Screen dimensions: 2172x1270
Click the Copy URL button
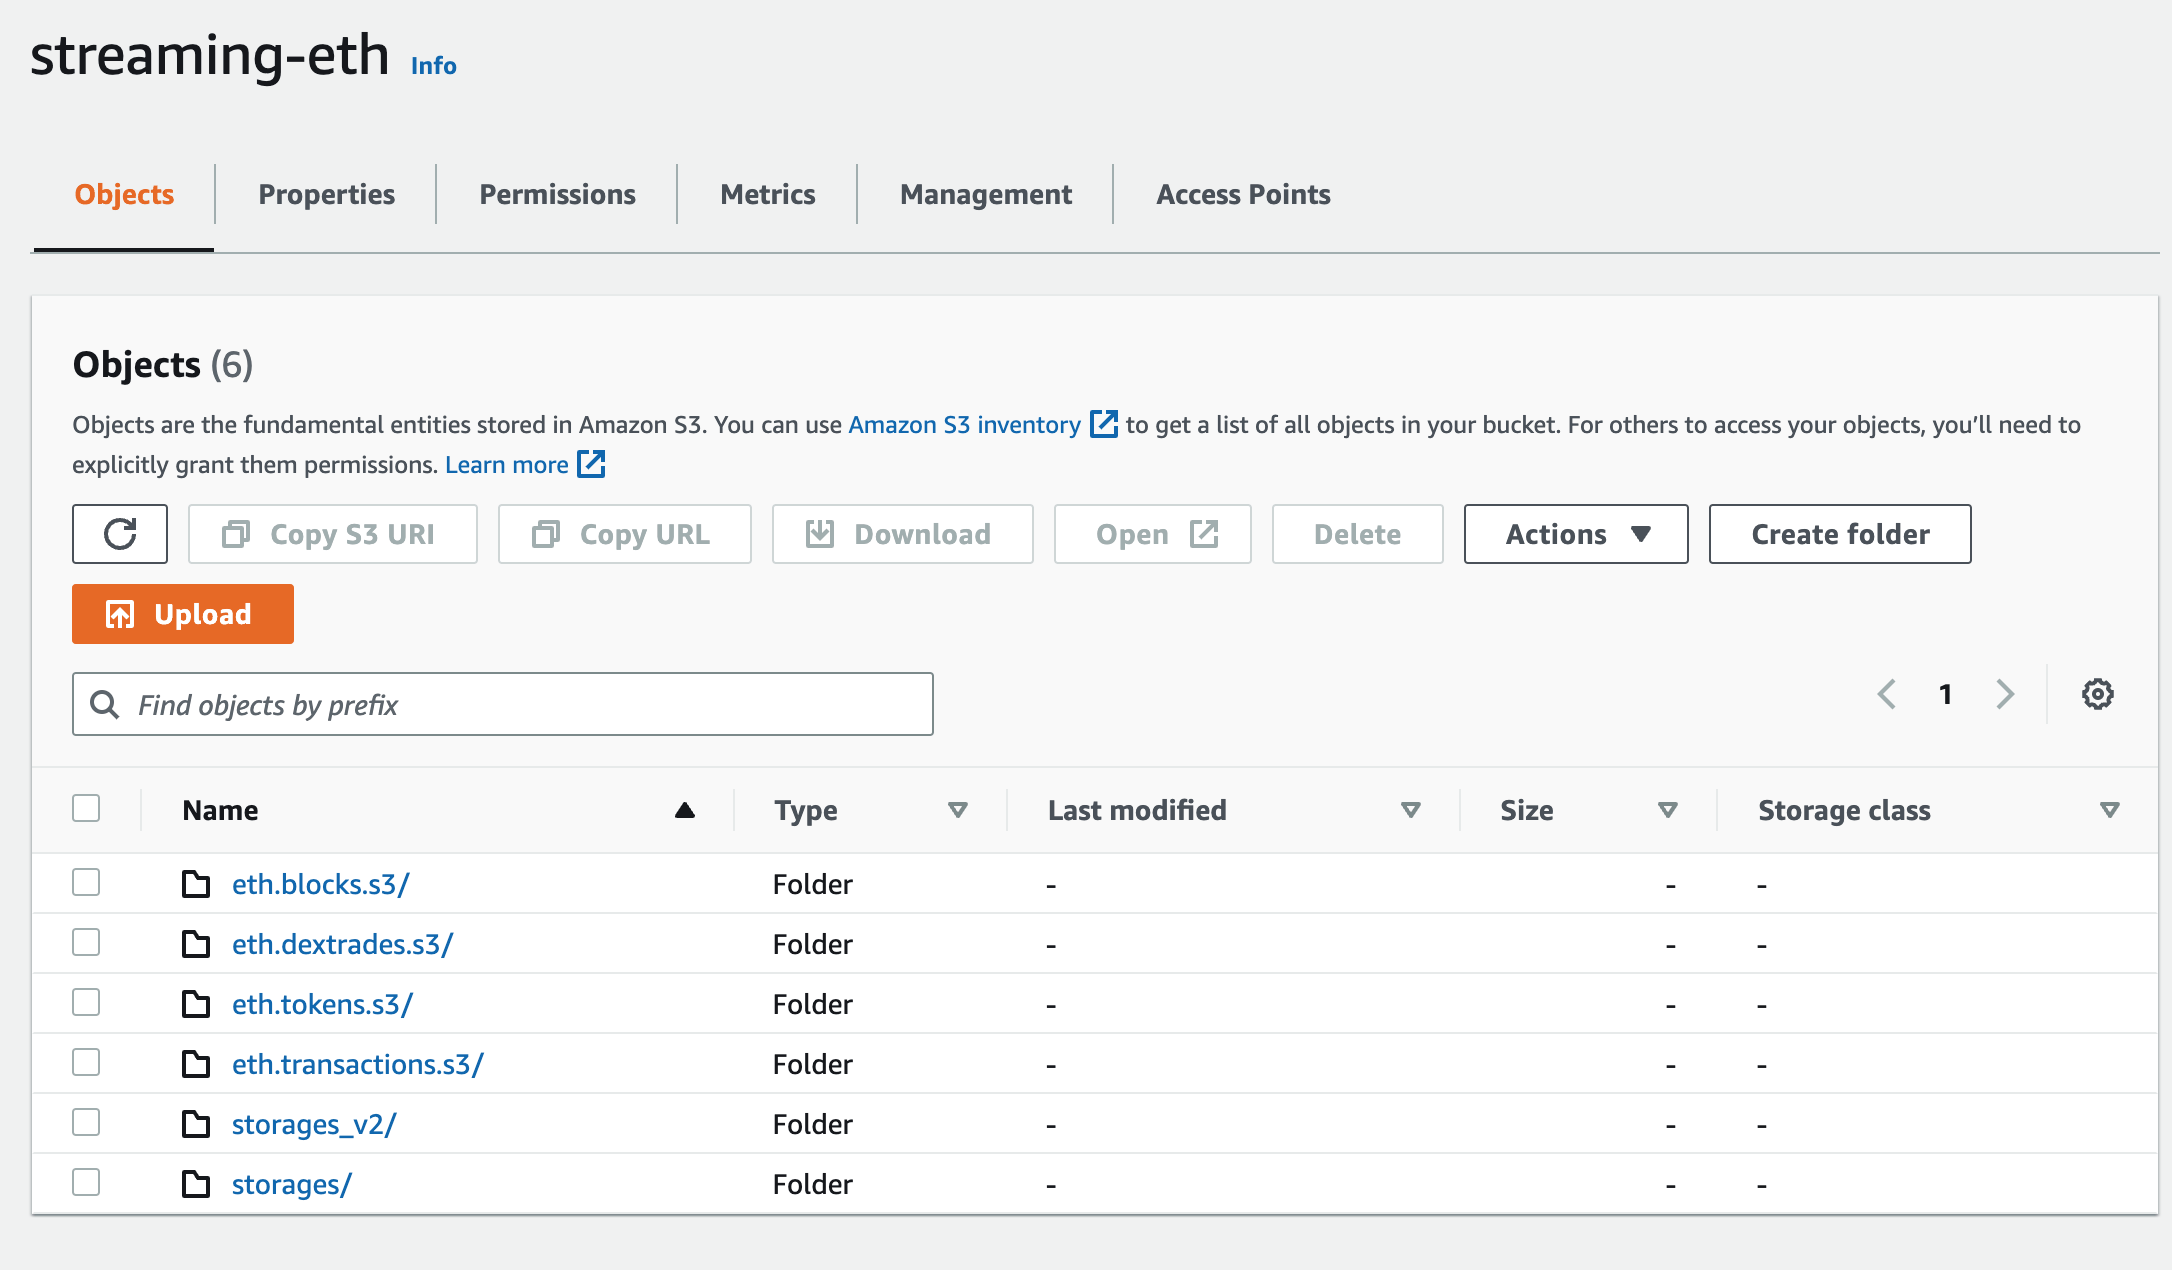pyautogui.click(x=625, y=534)
